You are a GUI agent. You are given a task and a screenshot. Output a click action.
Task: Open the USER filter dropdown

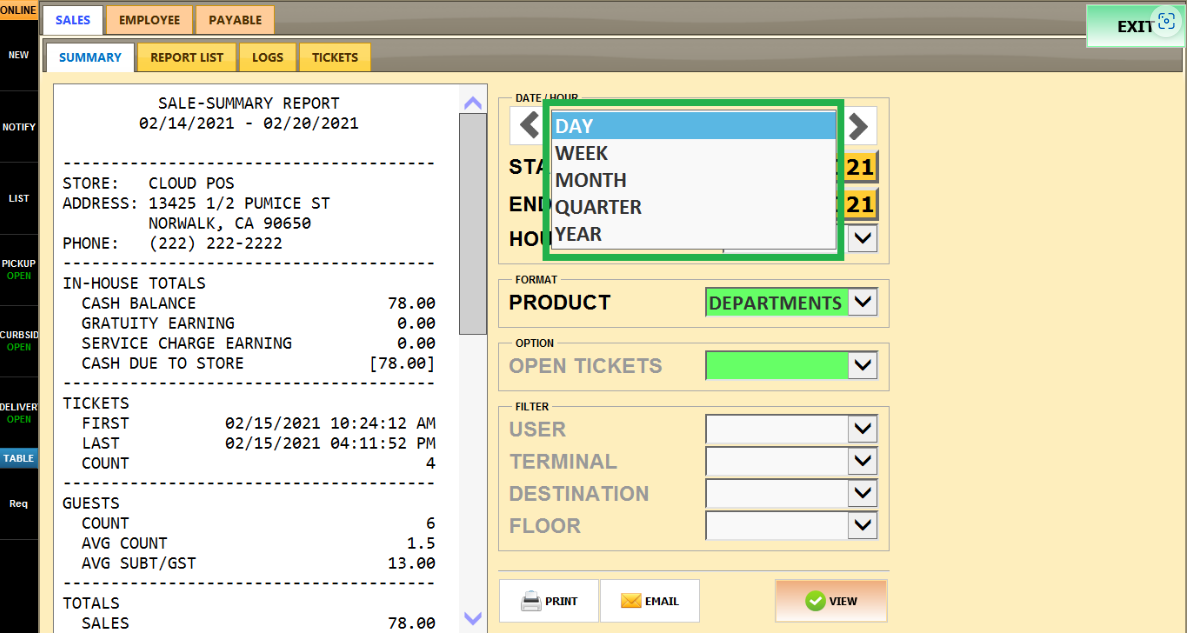pyautogui.click(x=862, y=430)
